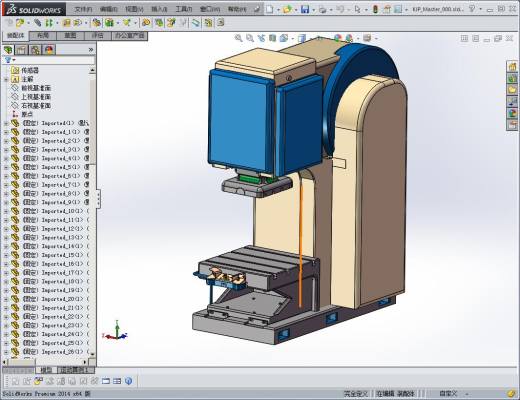Click the New document icon
The image size is (520, 400).
click(x=270, y=10)
